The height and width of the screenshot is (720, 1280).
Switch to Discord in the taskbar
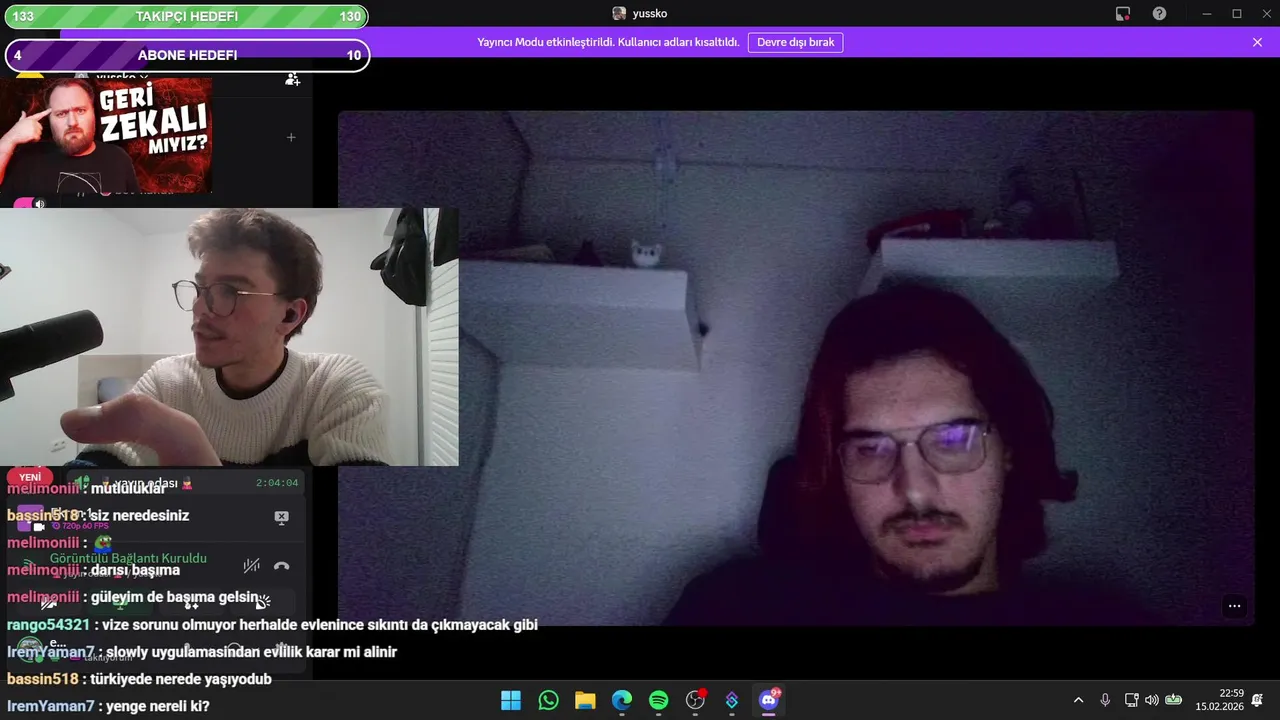769,700
